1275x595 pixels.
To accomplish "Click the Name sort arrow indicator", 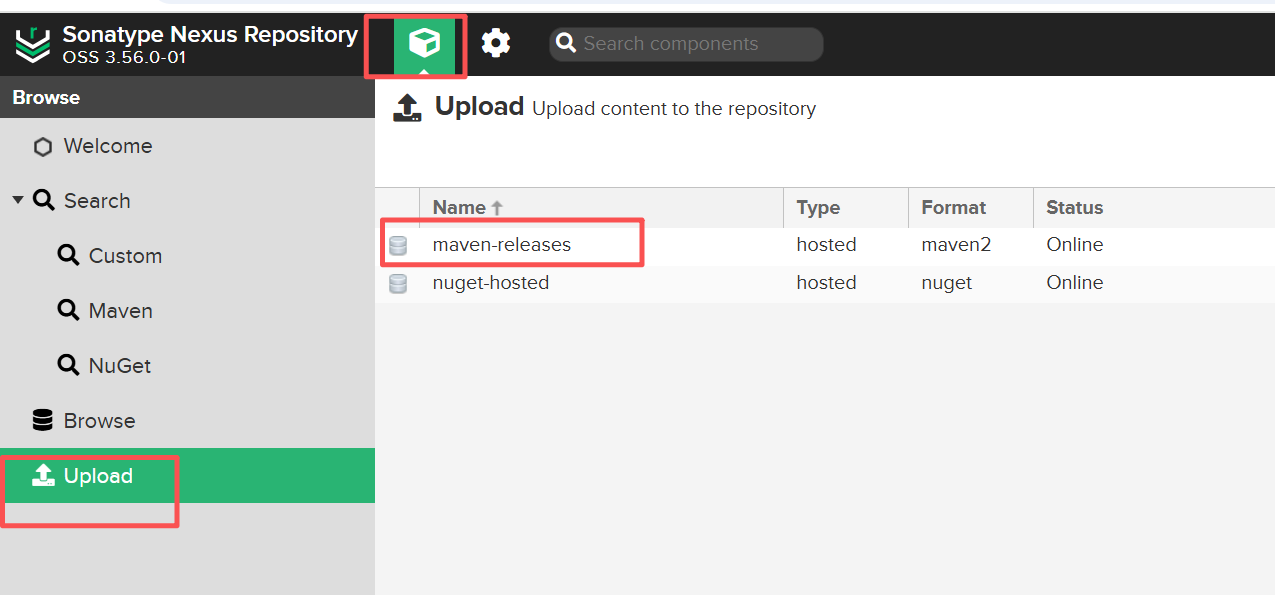I will click(497, 208).
